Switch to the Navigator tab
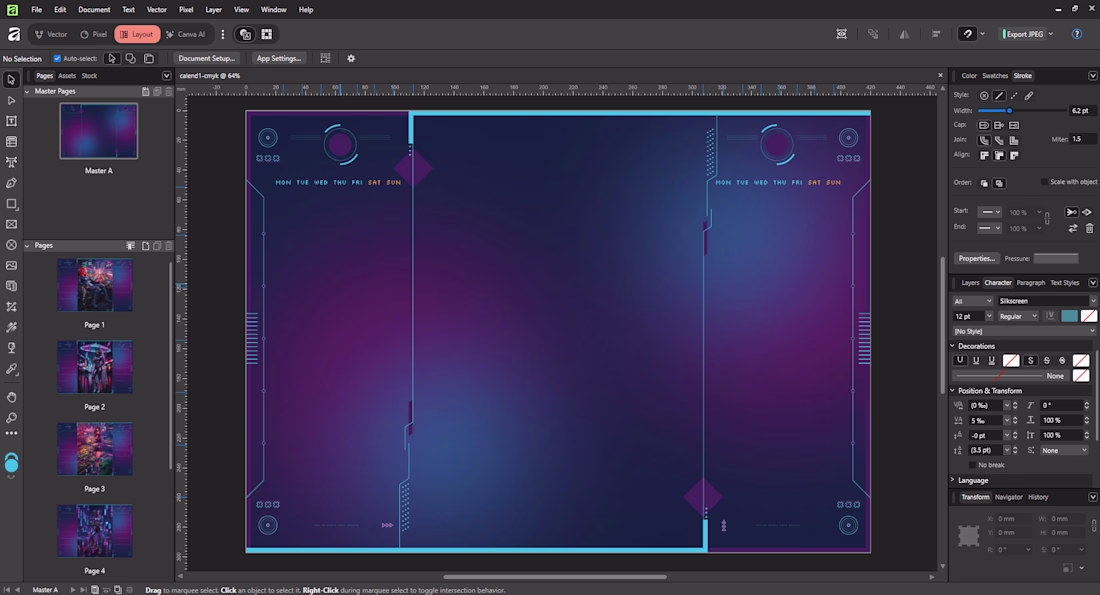This screenshot has height=595, width=1100. point(1008,497)
